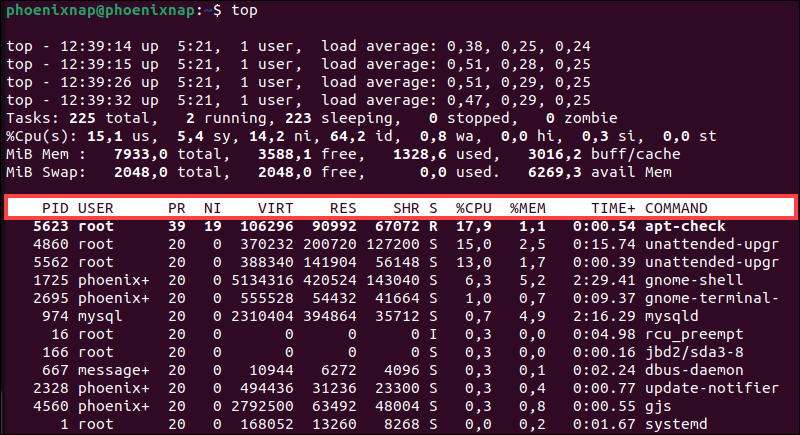Select the jbd2/sda3-8 command
This screenshot has height=435, width=800.
pyautogui.click(x=694, y=352)
